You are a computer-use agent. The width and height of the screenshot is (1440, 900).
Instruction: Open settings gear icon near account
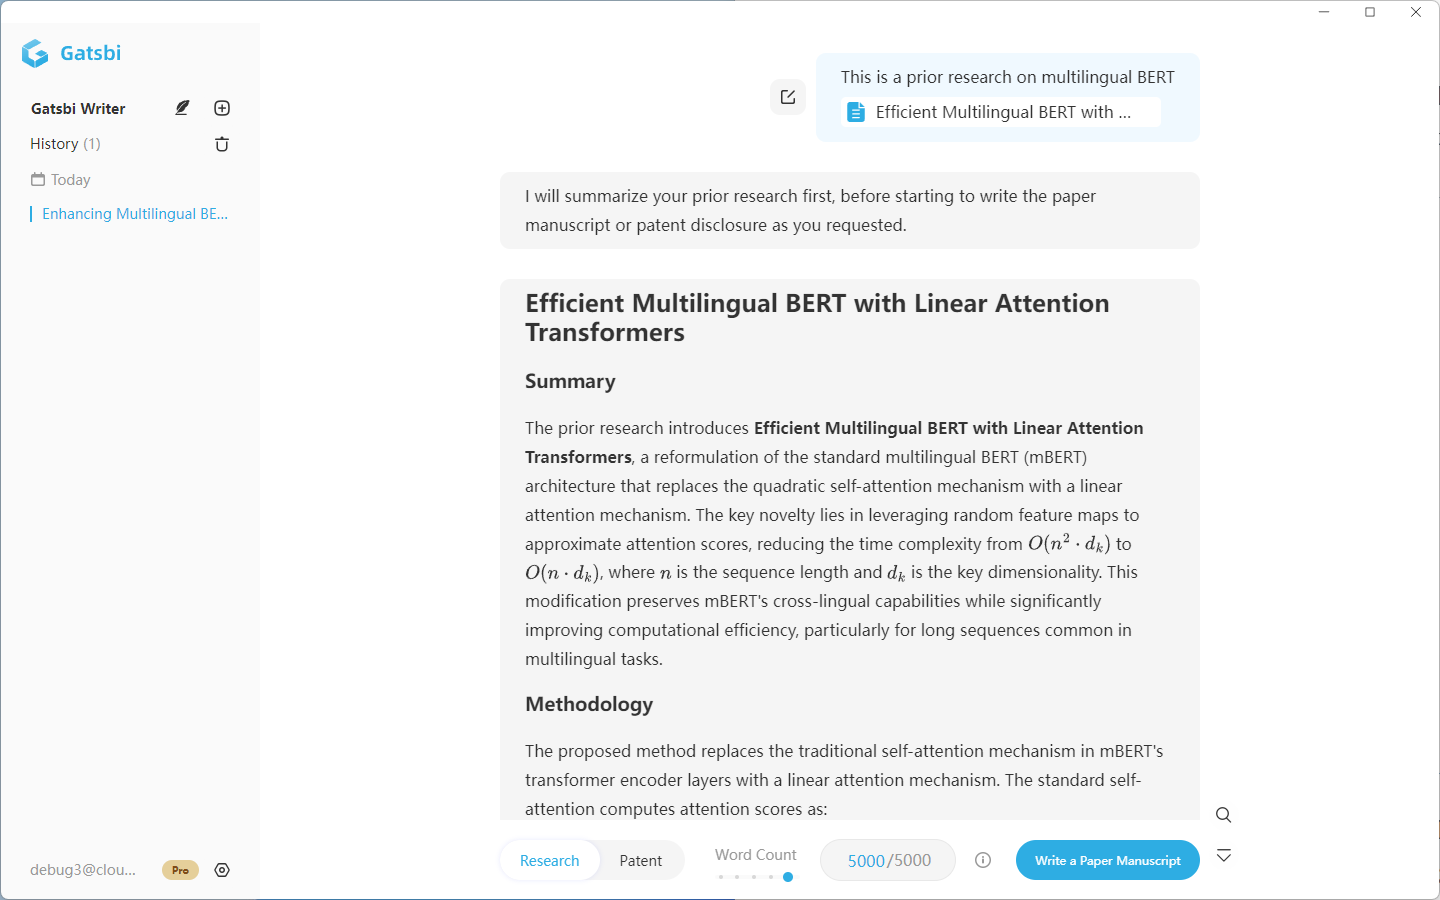click(222, 870)
